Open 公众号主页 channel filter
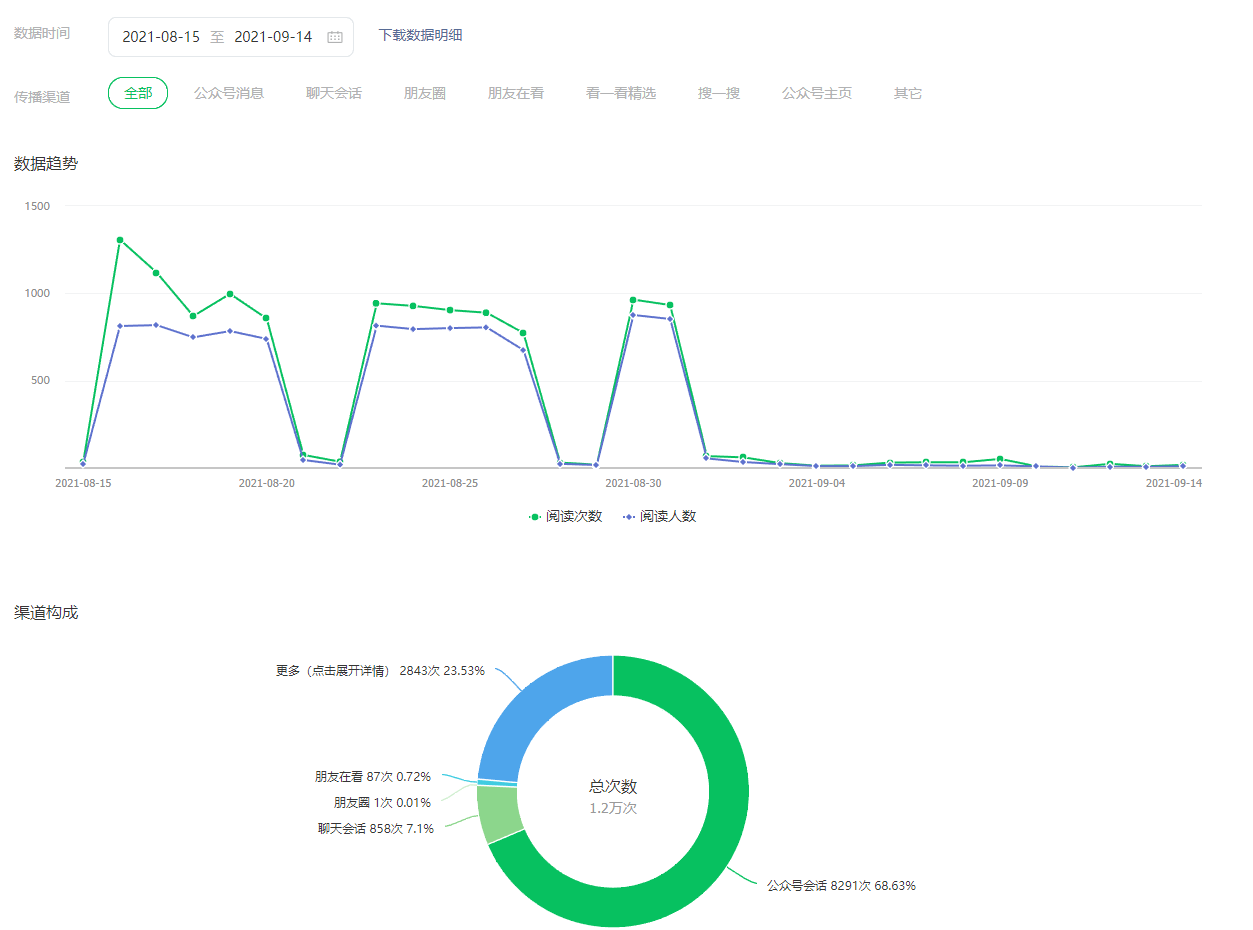The height and width of the screenshot is (930, 1253). (x=817, y=93)
